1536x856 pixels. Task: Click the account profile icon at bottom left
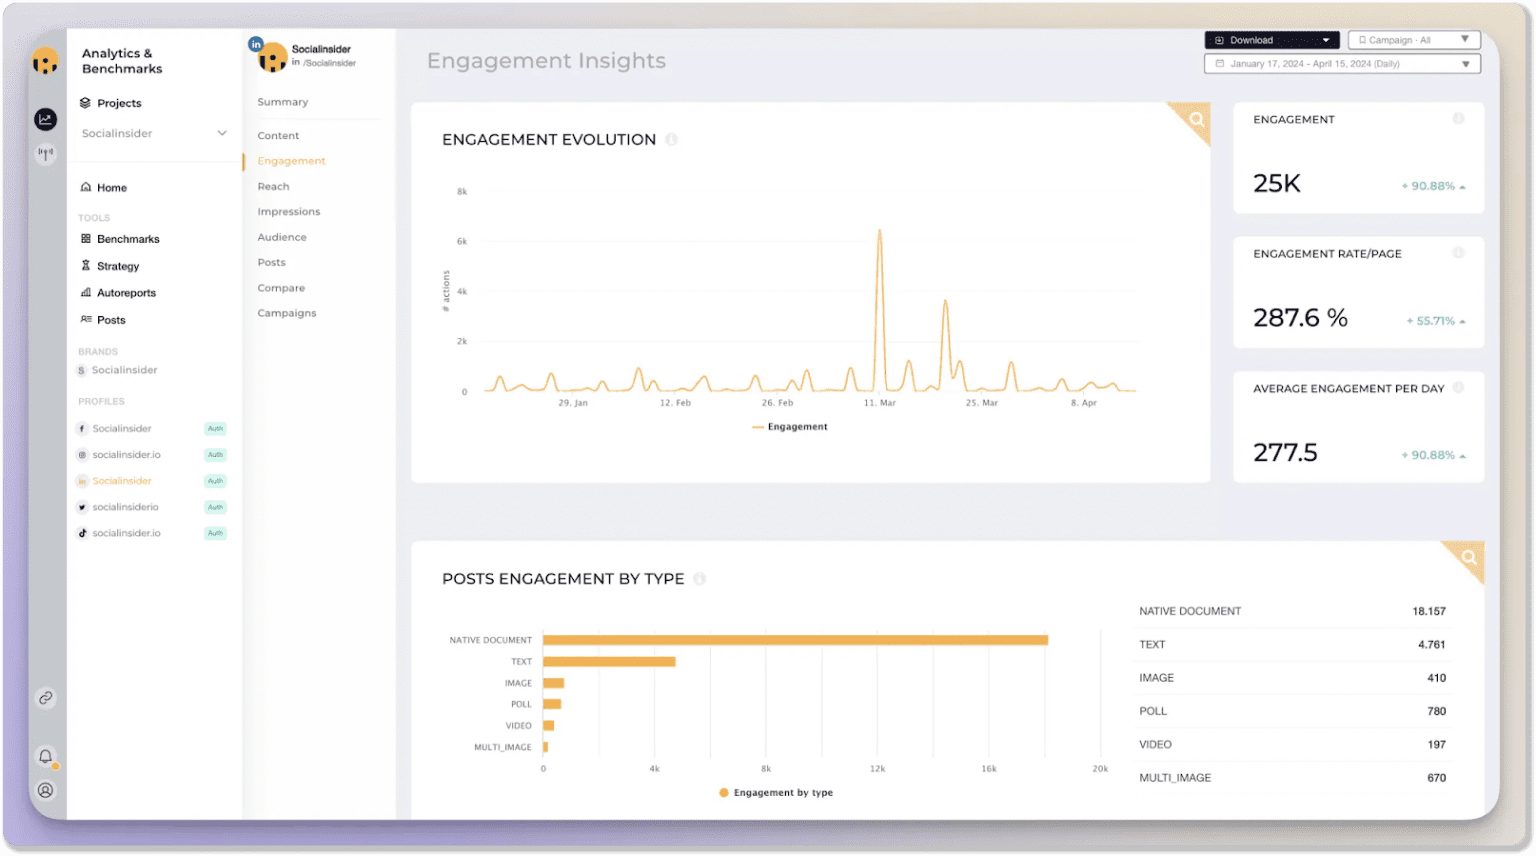pyautogui.click(x=45, y=790)
